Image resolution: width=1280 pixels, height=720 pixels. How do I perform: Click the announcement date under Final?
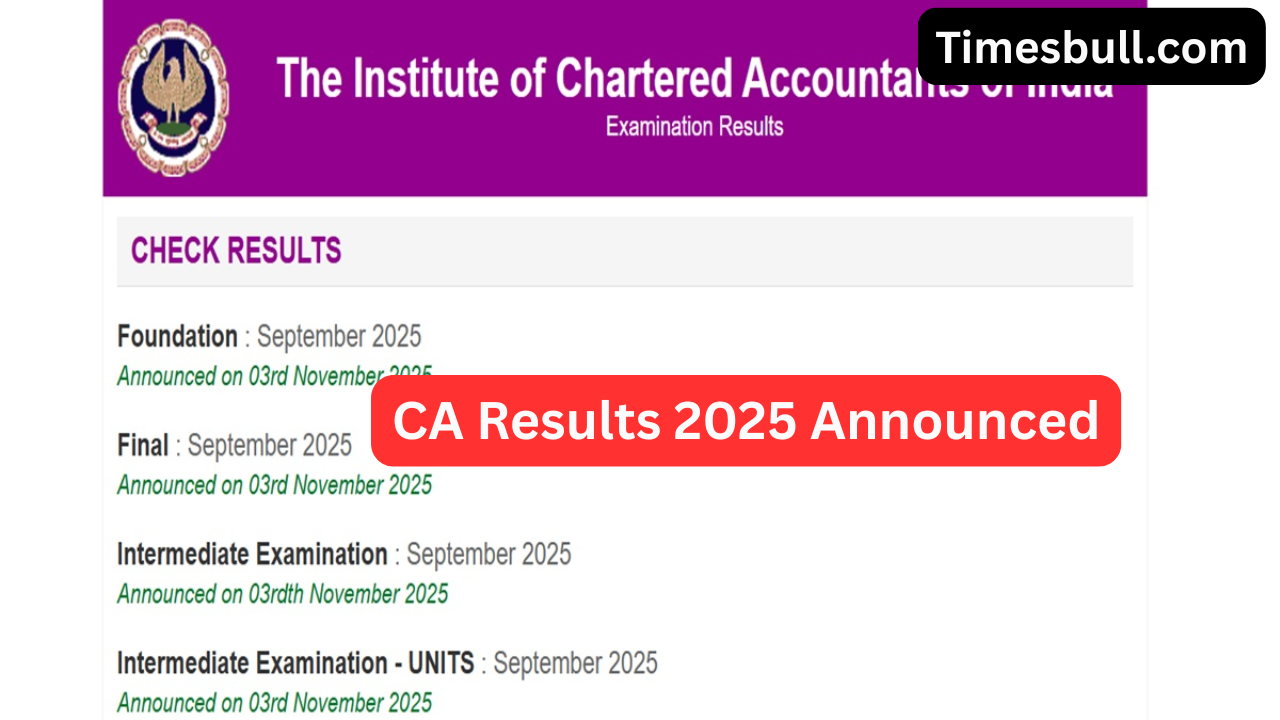(x=274, y=486)
